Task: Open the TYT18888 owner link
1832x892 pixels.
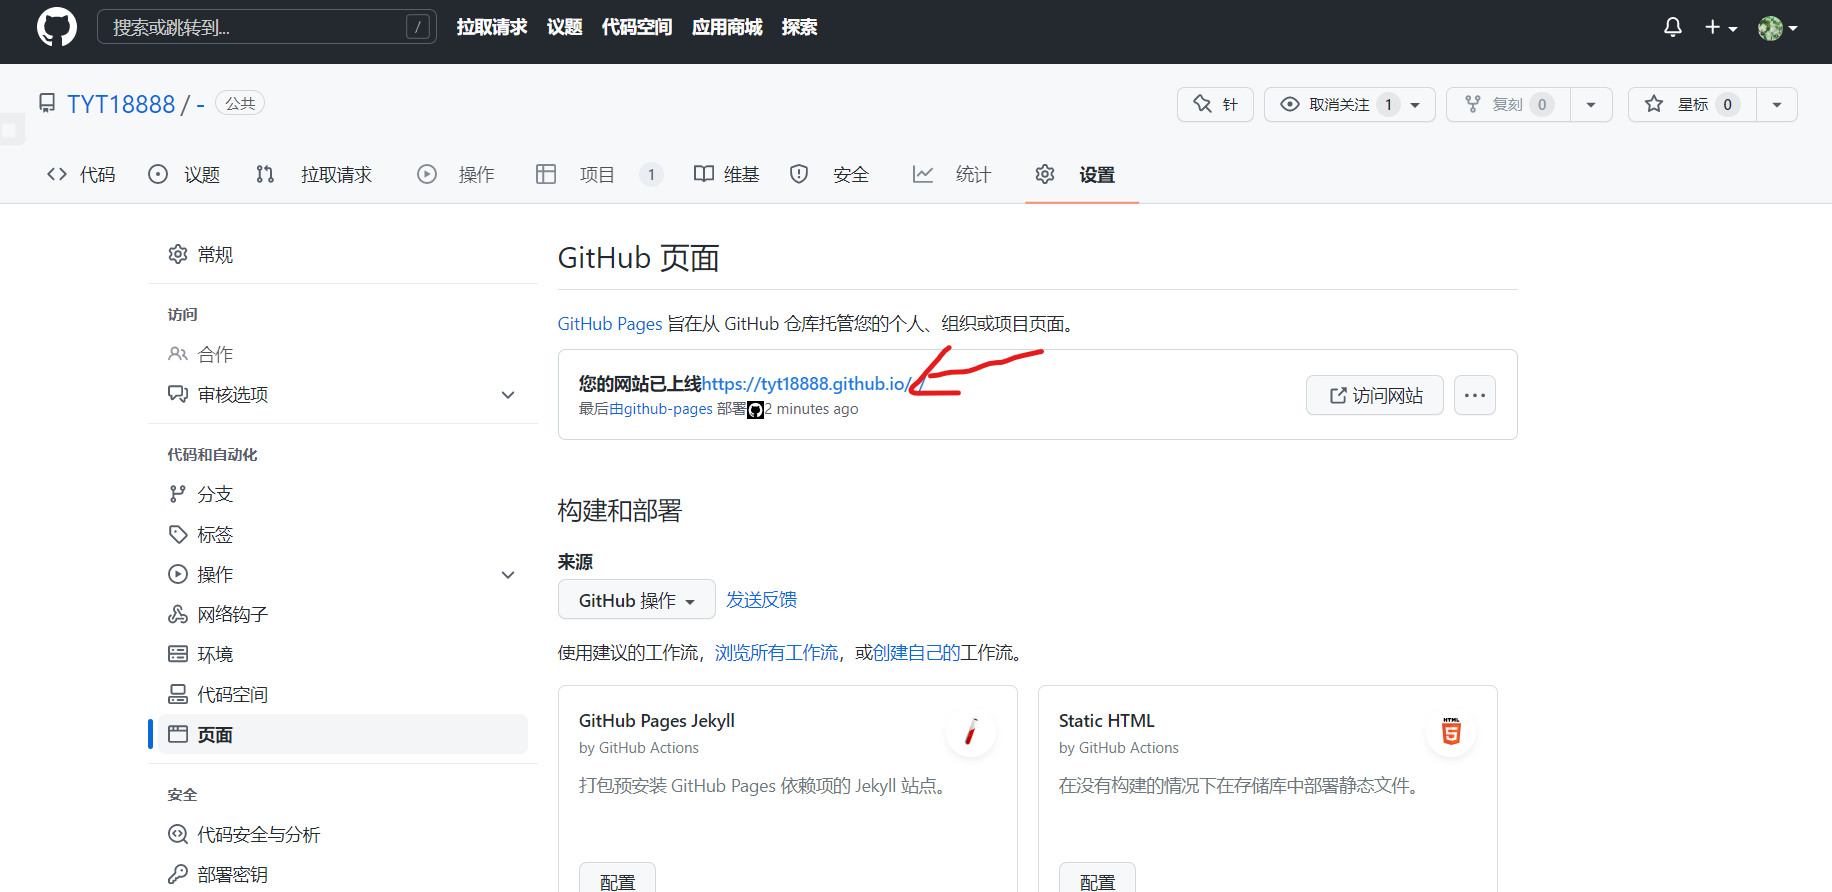Action: [x=121, y=104]
